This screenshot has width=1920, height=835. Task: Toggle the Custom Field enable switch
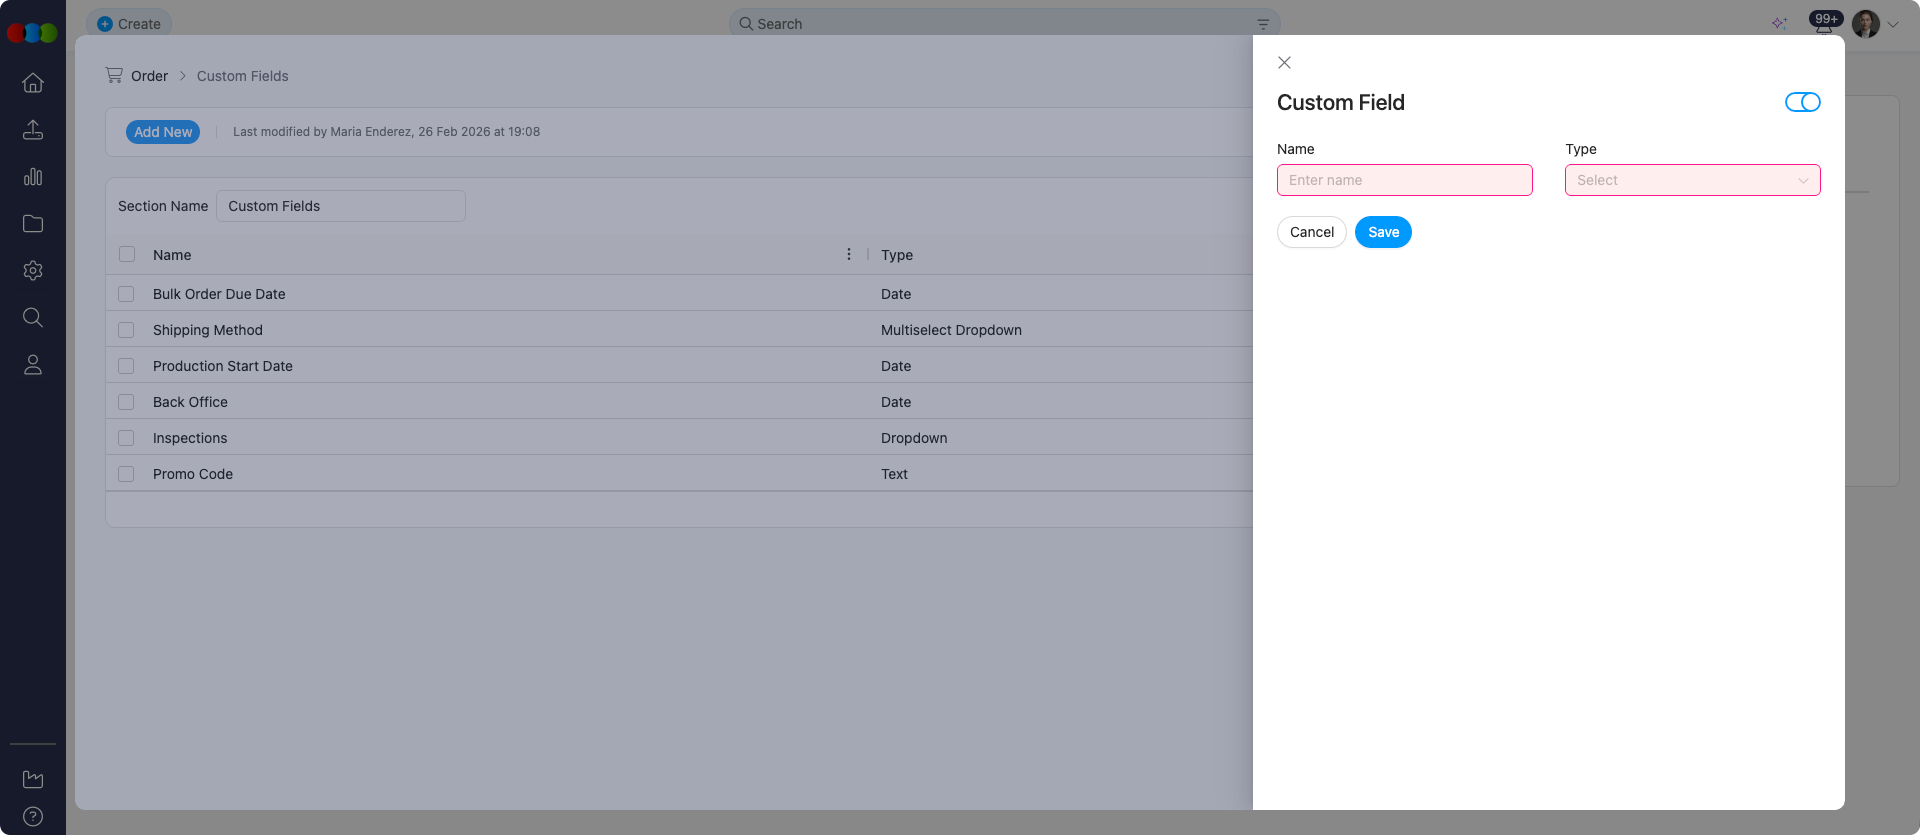pyautogui.click(x=1802, y=102)
